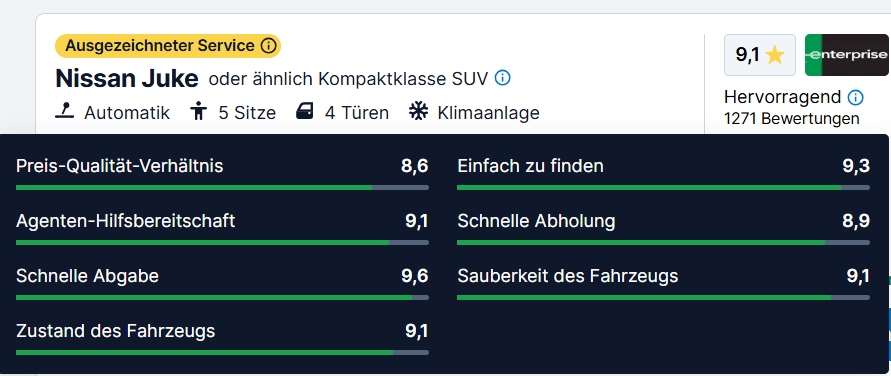Click the Schnelle Abgabe rating bar
Screen dimensions: 891x376
click(x=222, y=297)
